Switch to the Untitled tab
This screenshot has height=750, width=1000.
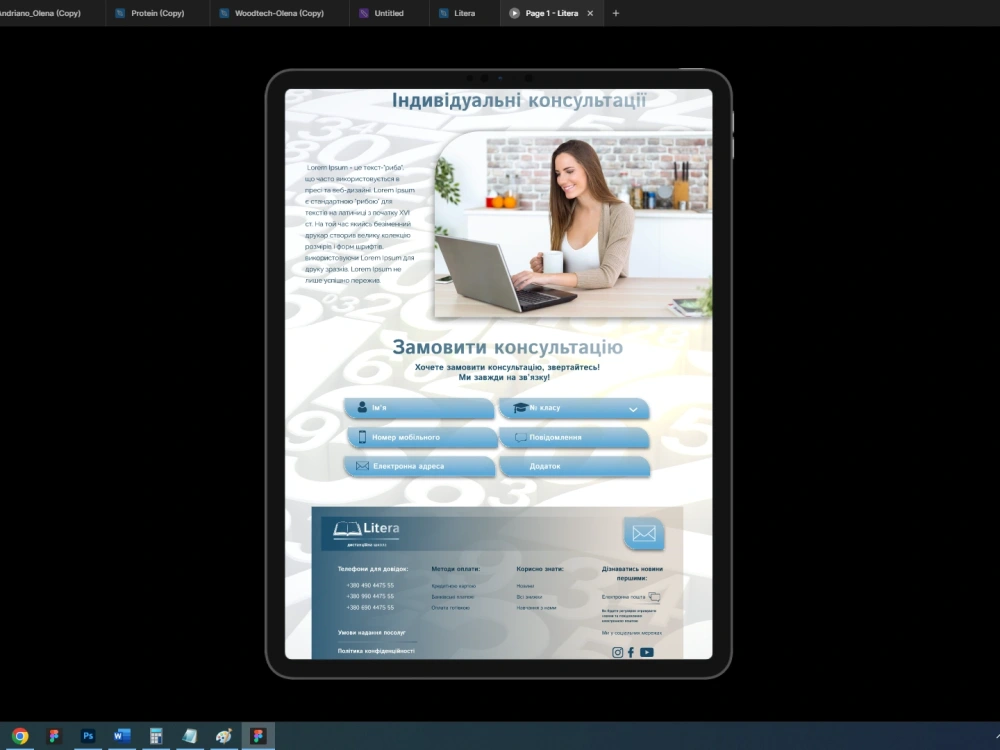click(389, 13)
